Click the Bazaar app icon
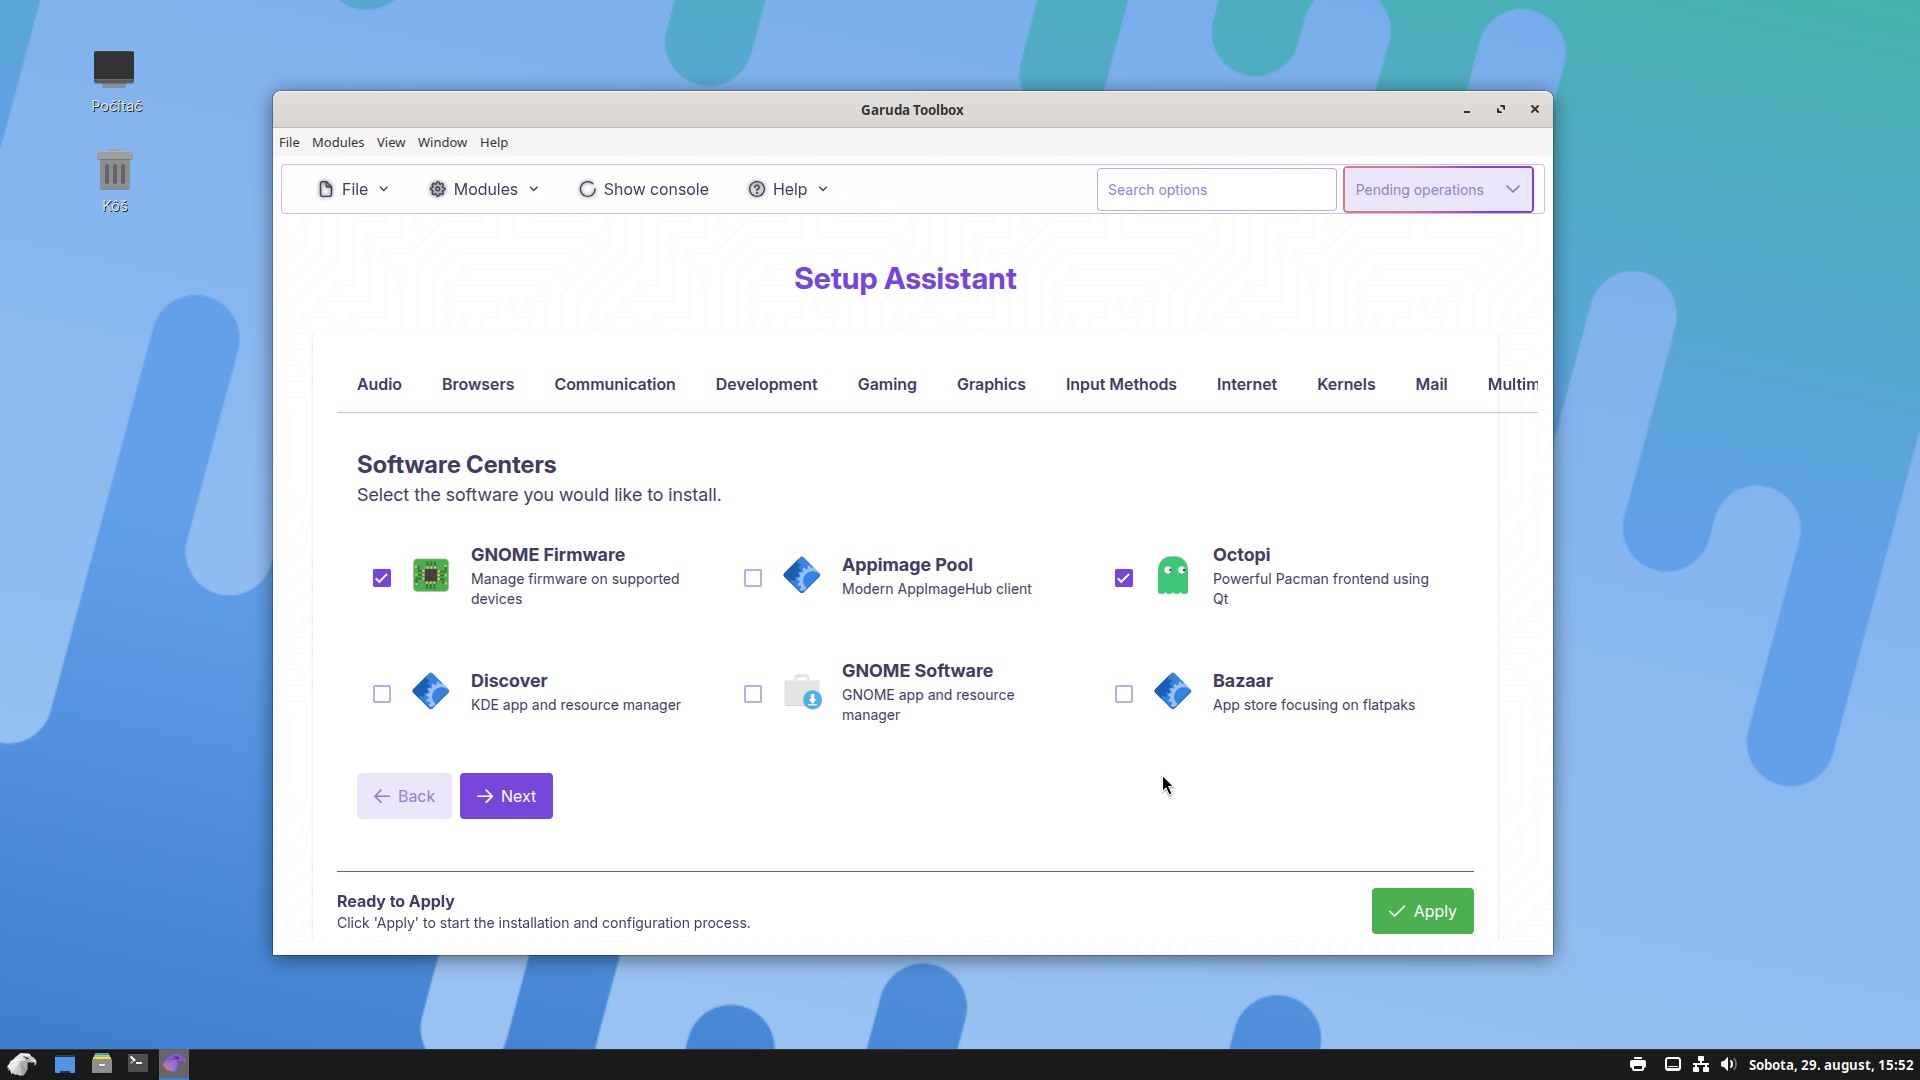The height and width of the screenshot is (1080, 1920). pyautogui.click(x=1173, y=692)
